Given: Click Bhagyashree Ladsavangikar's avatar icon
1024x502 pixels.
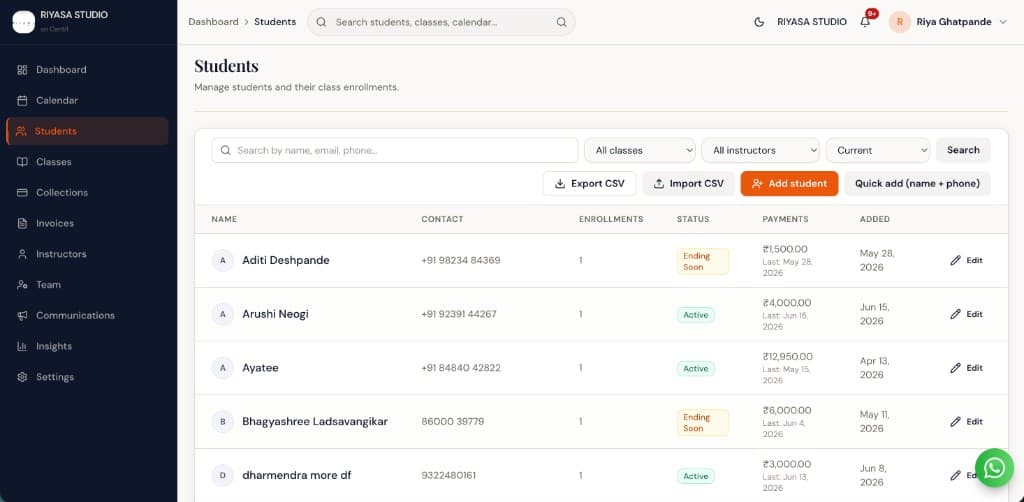Looking at the screenshot, I should point(223,422).
